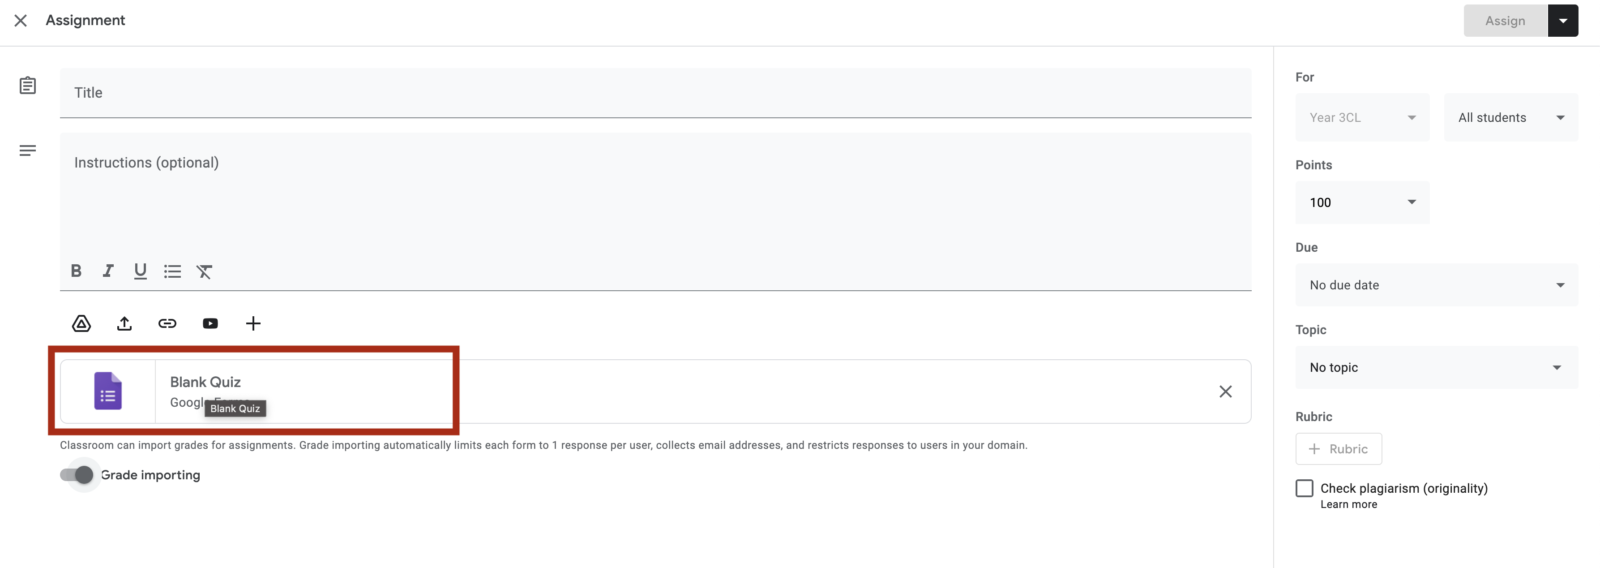This screenshot has height=568, width=1600.
Task: Open the Create new plus menu
Action: (253, 323)
